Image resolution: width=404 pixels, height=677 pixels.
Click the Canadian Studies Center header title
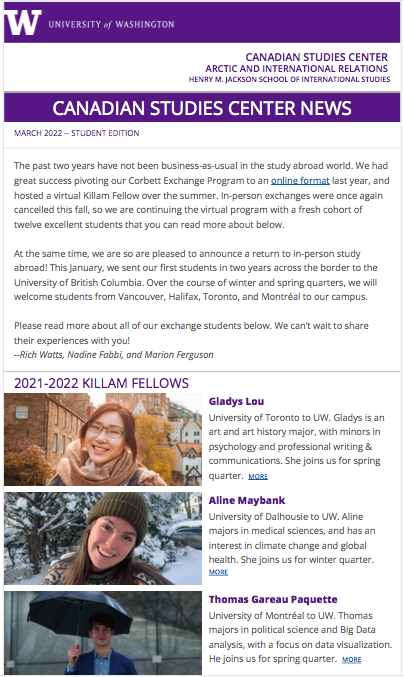(x=316, y=57)
